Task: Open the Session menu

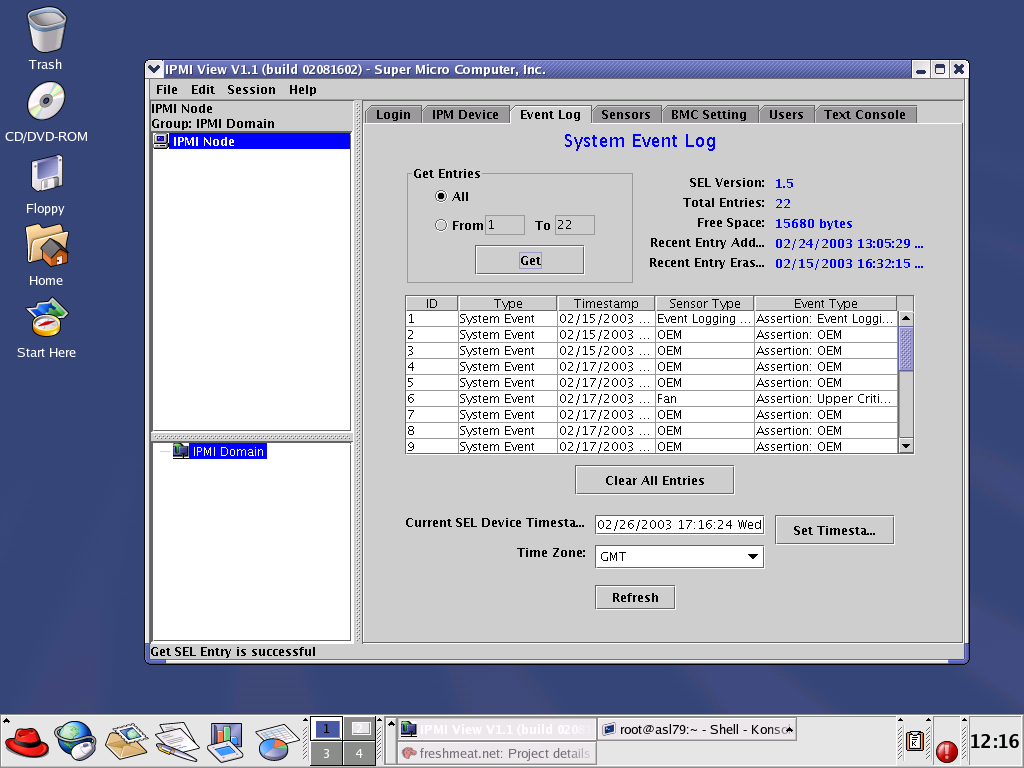Action: 251,89
